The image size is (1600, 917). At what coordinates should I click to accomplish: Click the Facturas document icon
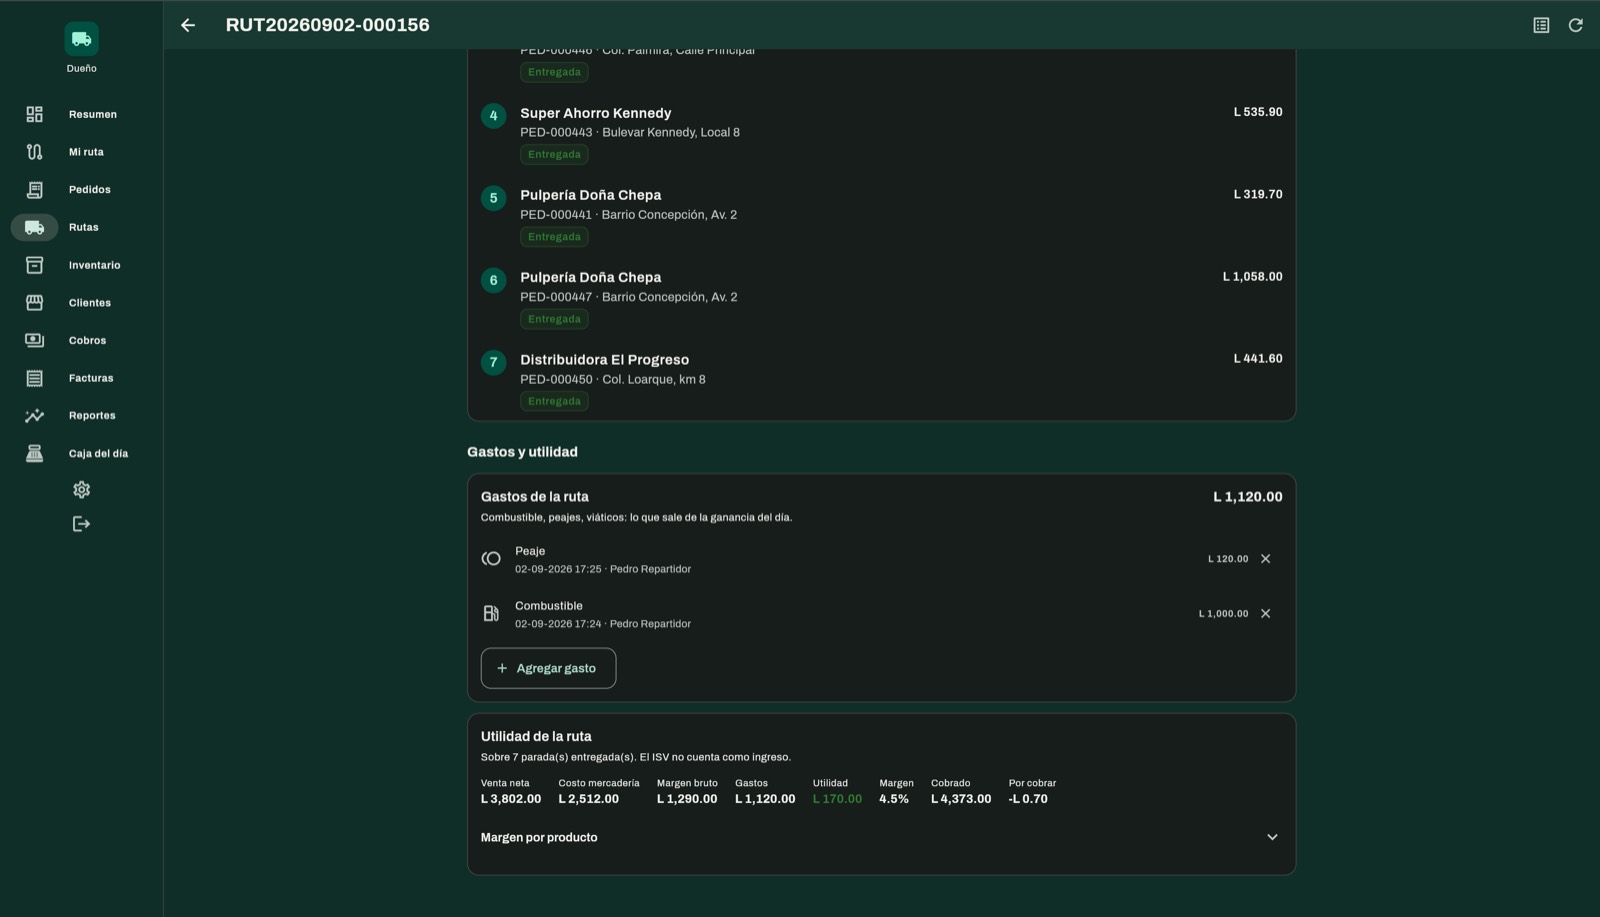pos(35,378)
